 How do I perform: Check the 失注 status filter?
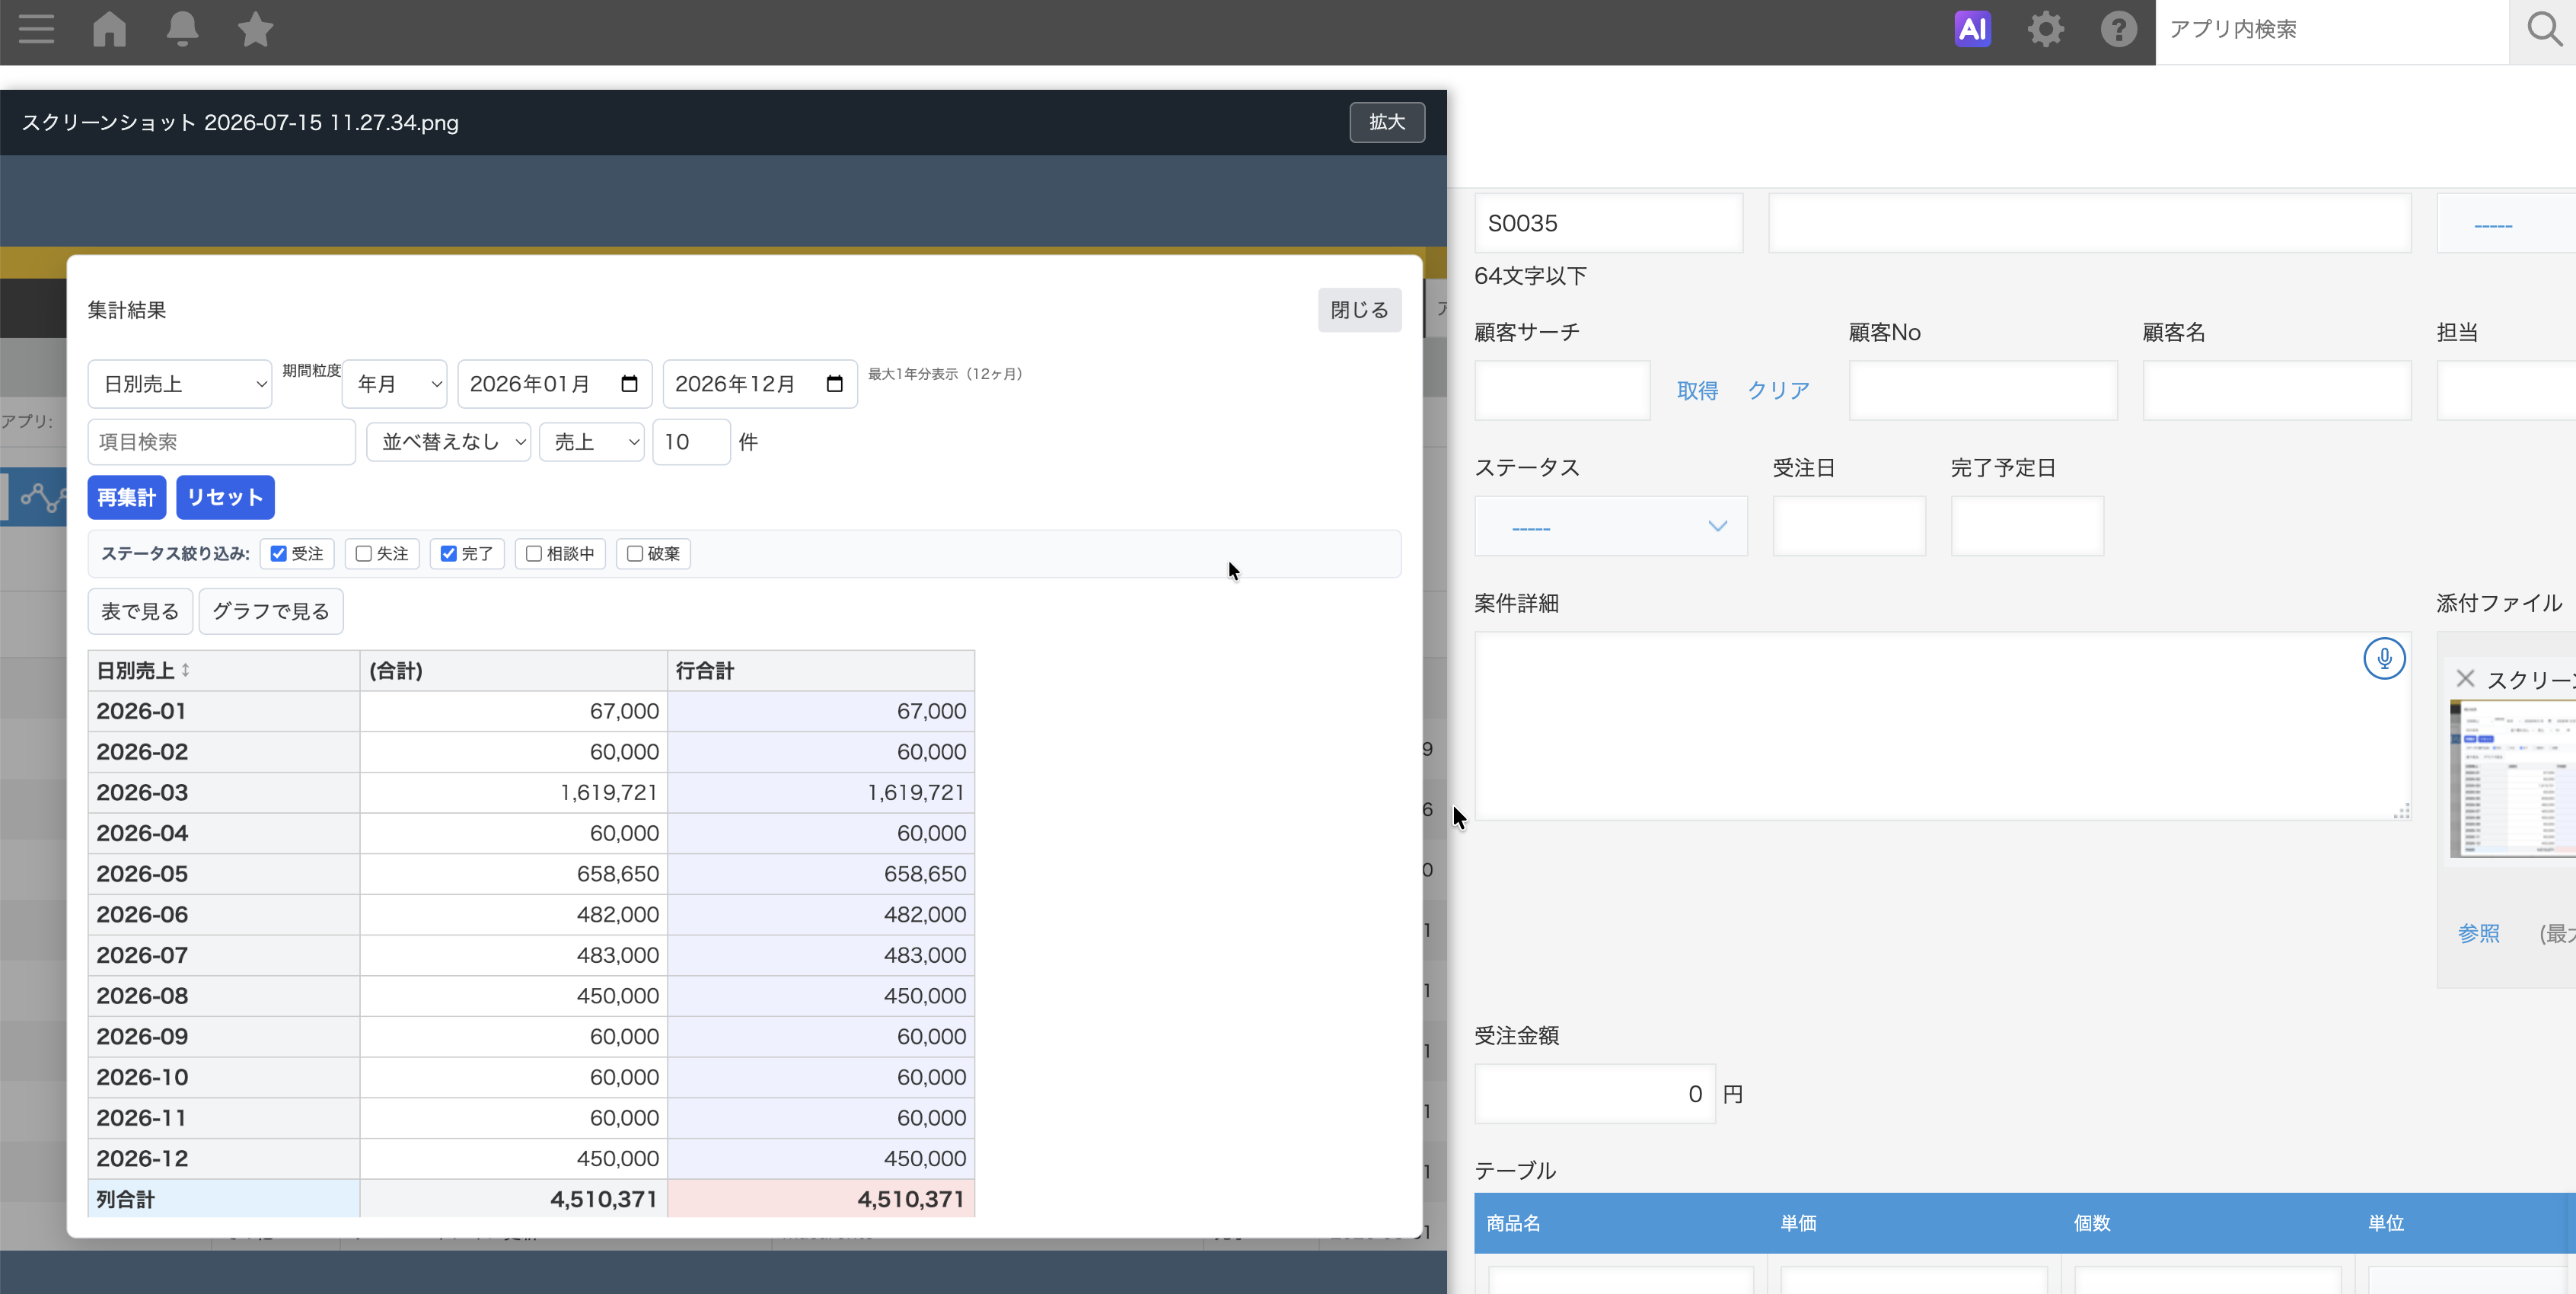(x=364, y=553)
